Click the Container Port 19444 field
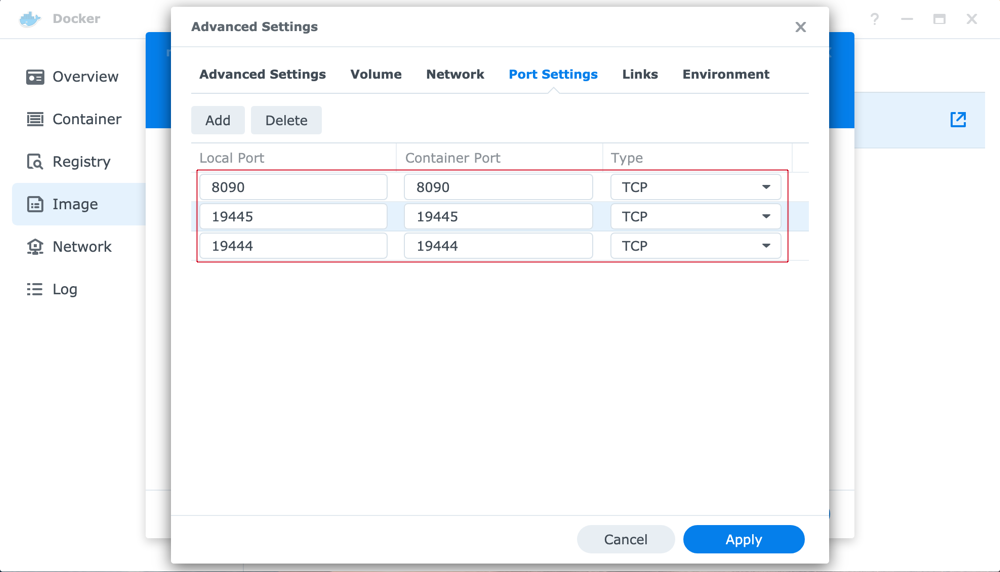 coord(498,246)
